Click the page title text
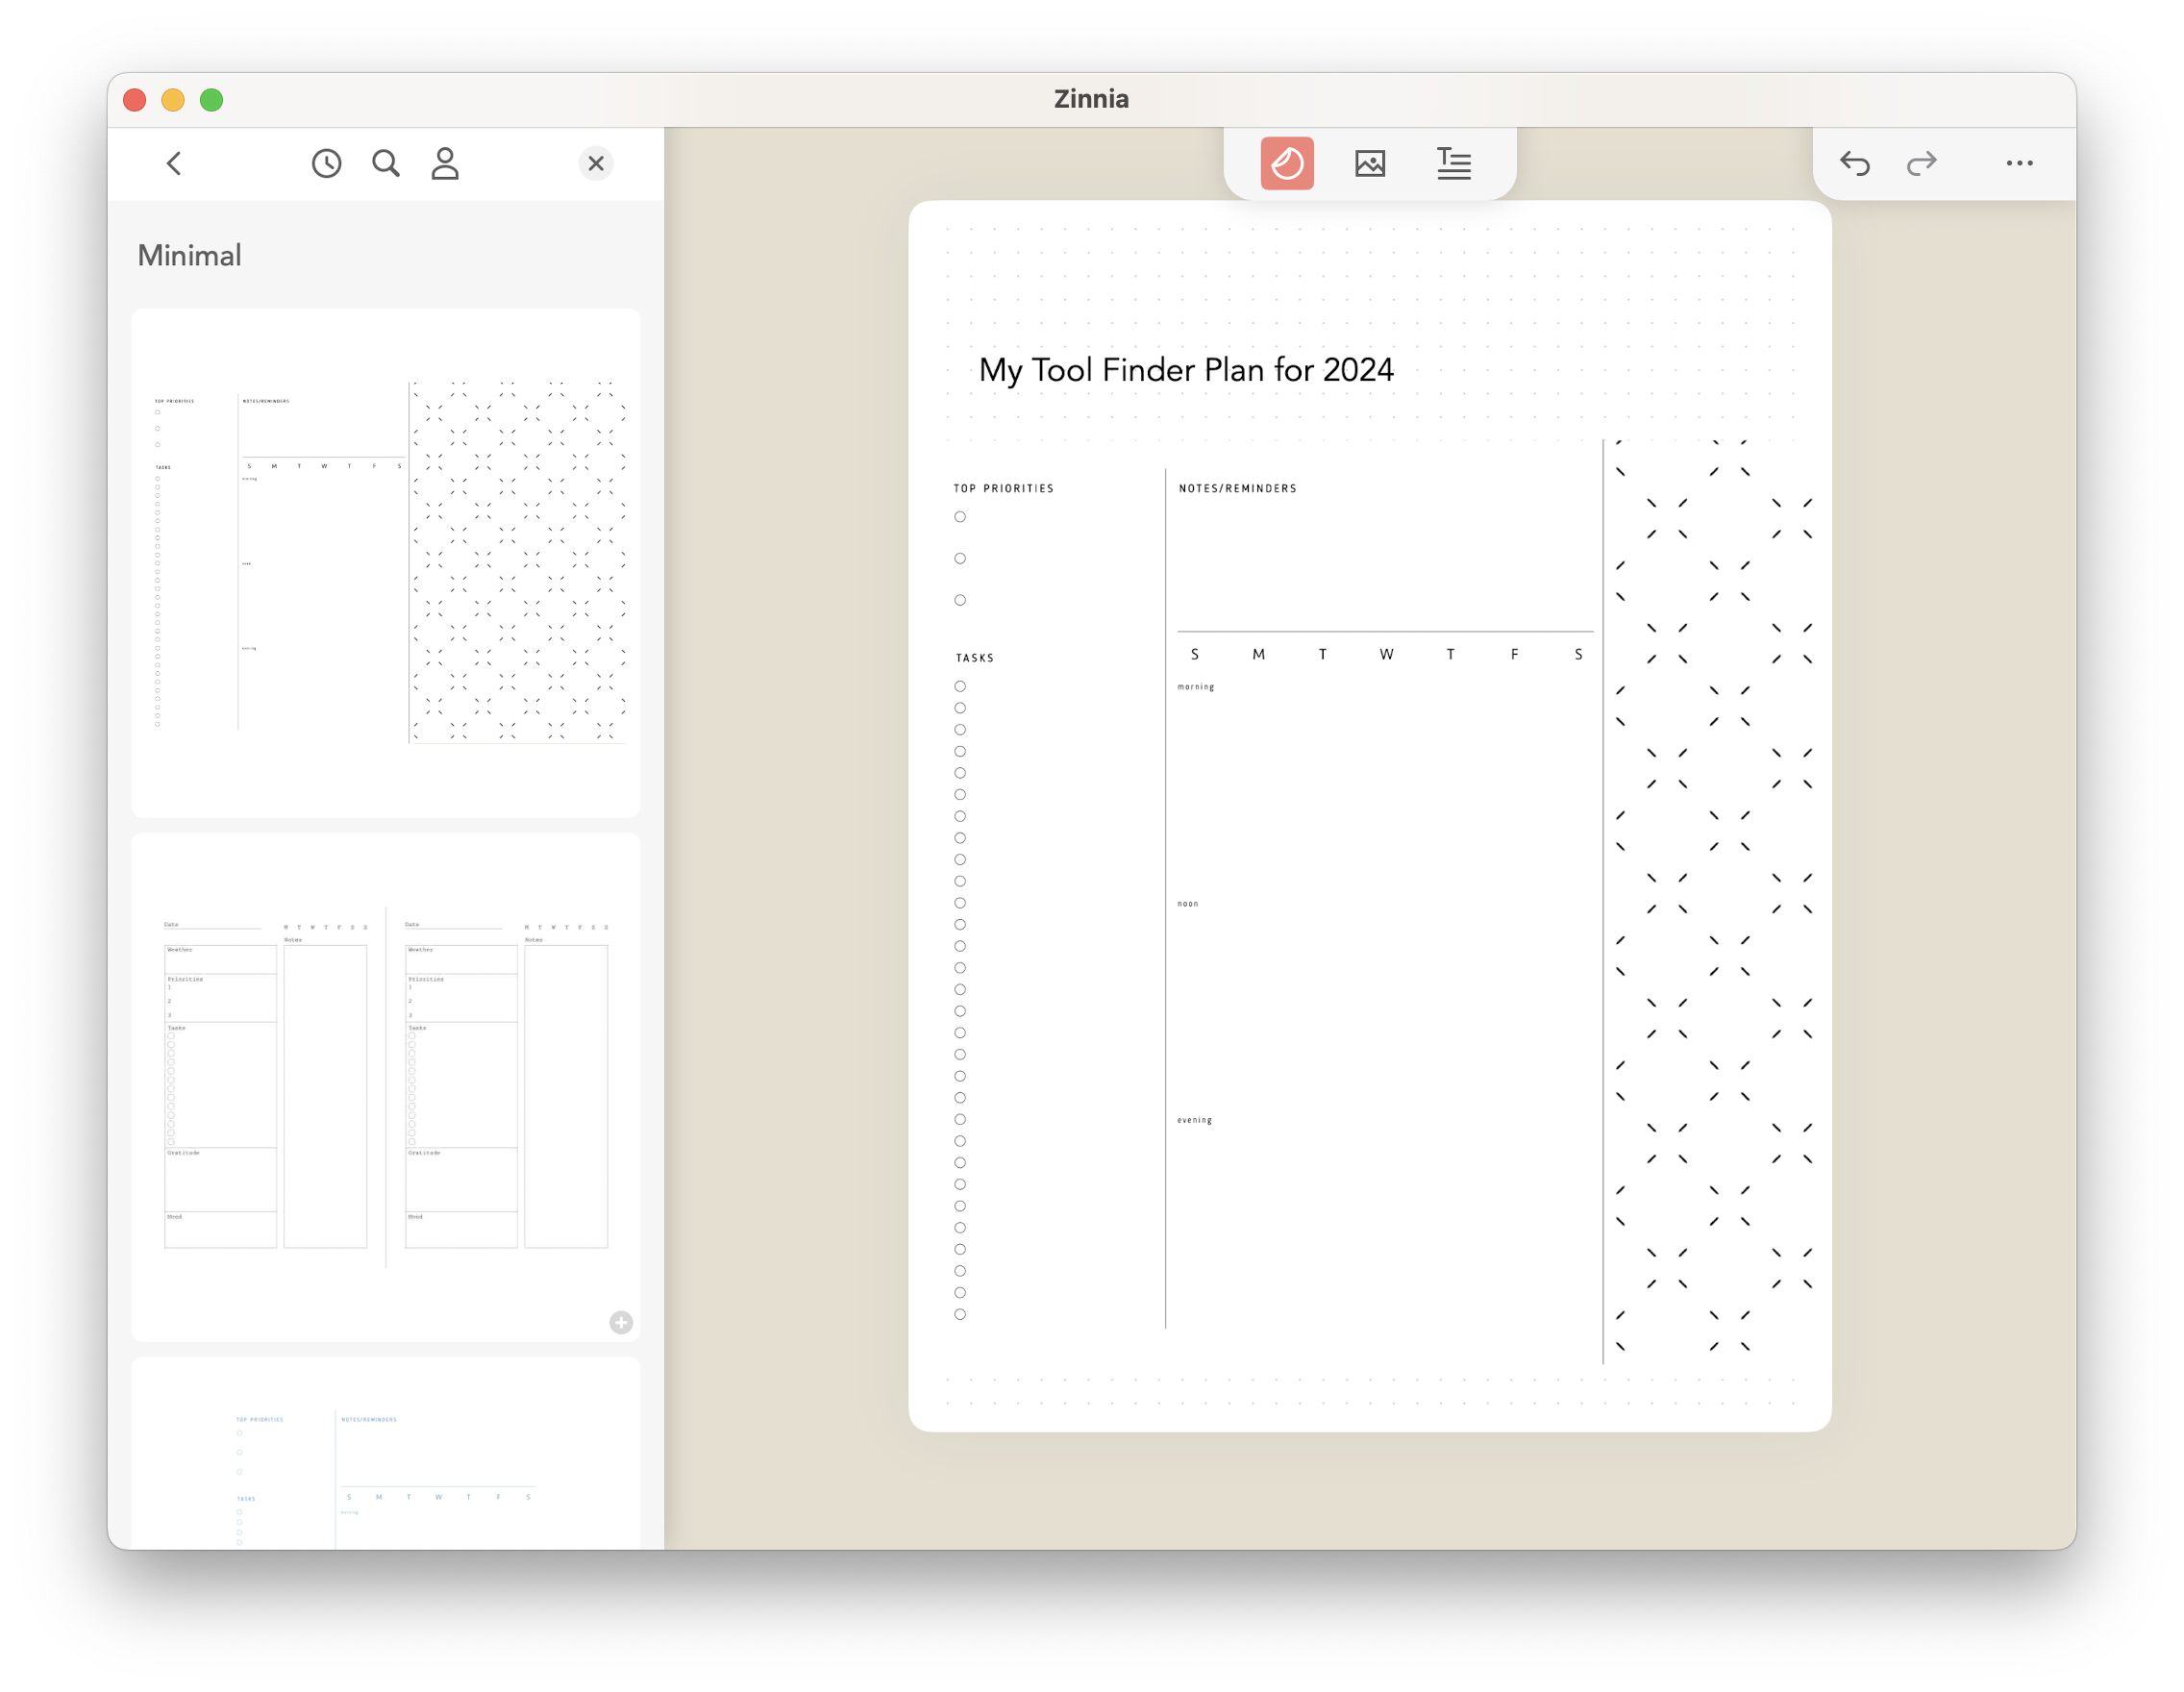2184x1692 pixels. pyautogui.click(x=1186, y=370)
